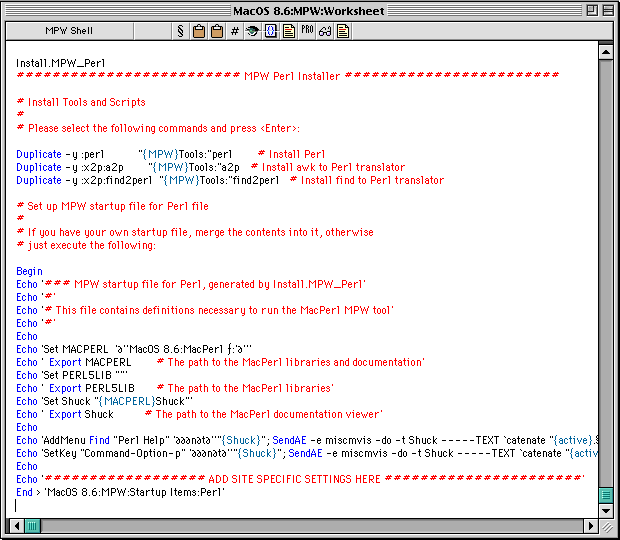This screenshot has width=620, height=540.
Task: Click the first document page toolbar icon
Action: point(289,31)
